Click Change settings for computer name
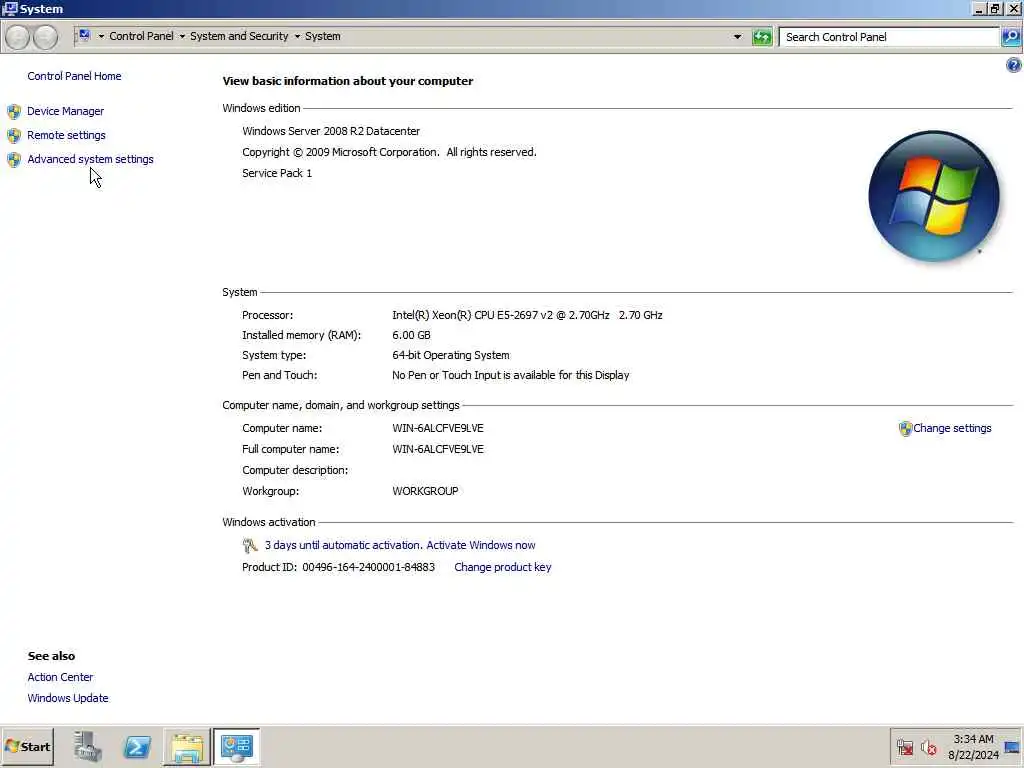 coord(952,428)
